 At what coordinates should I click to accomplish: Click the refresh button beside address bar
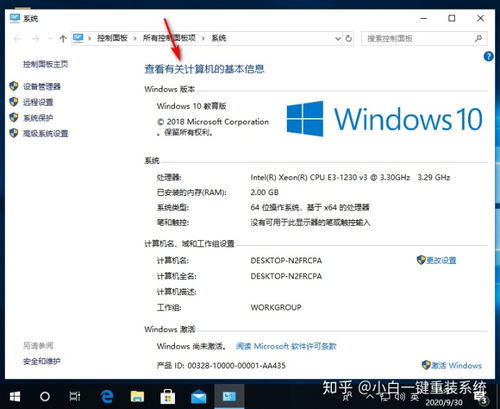coord(349,38)
